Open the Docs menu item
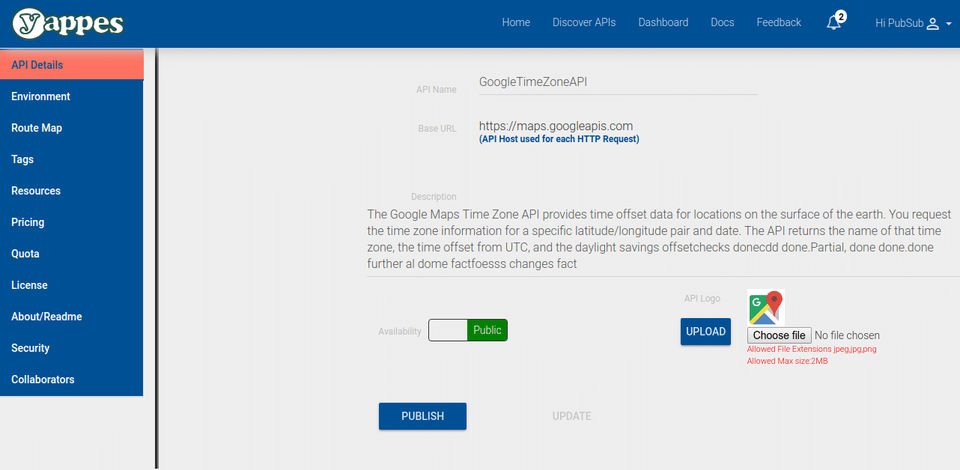This screenshot has height=470, width=960. [x=722, y=23]
